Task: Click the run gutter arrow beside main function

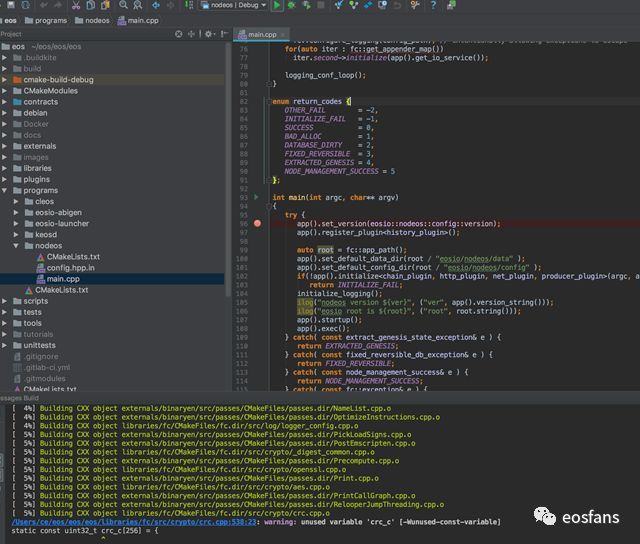Action: 256,197
